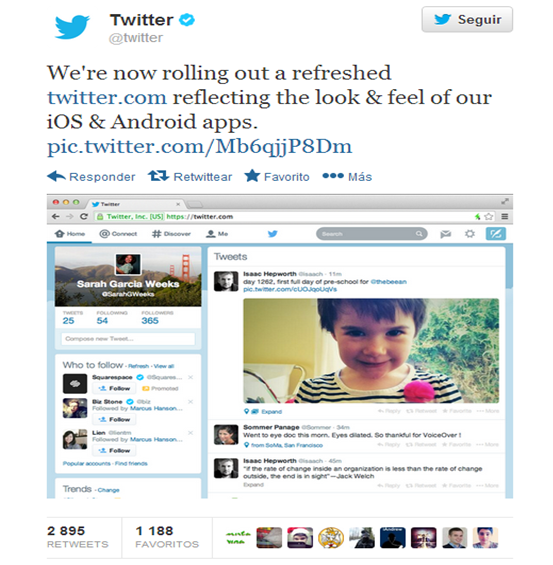
Task: Open the twitter.com link in tweet
Action: click(107, 98)
